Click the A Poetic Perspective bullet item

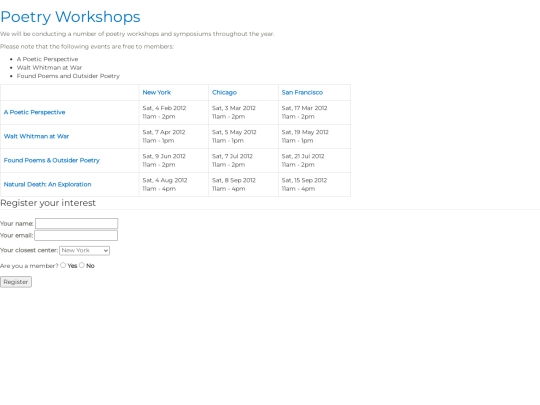(48, 59)
